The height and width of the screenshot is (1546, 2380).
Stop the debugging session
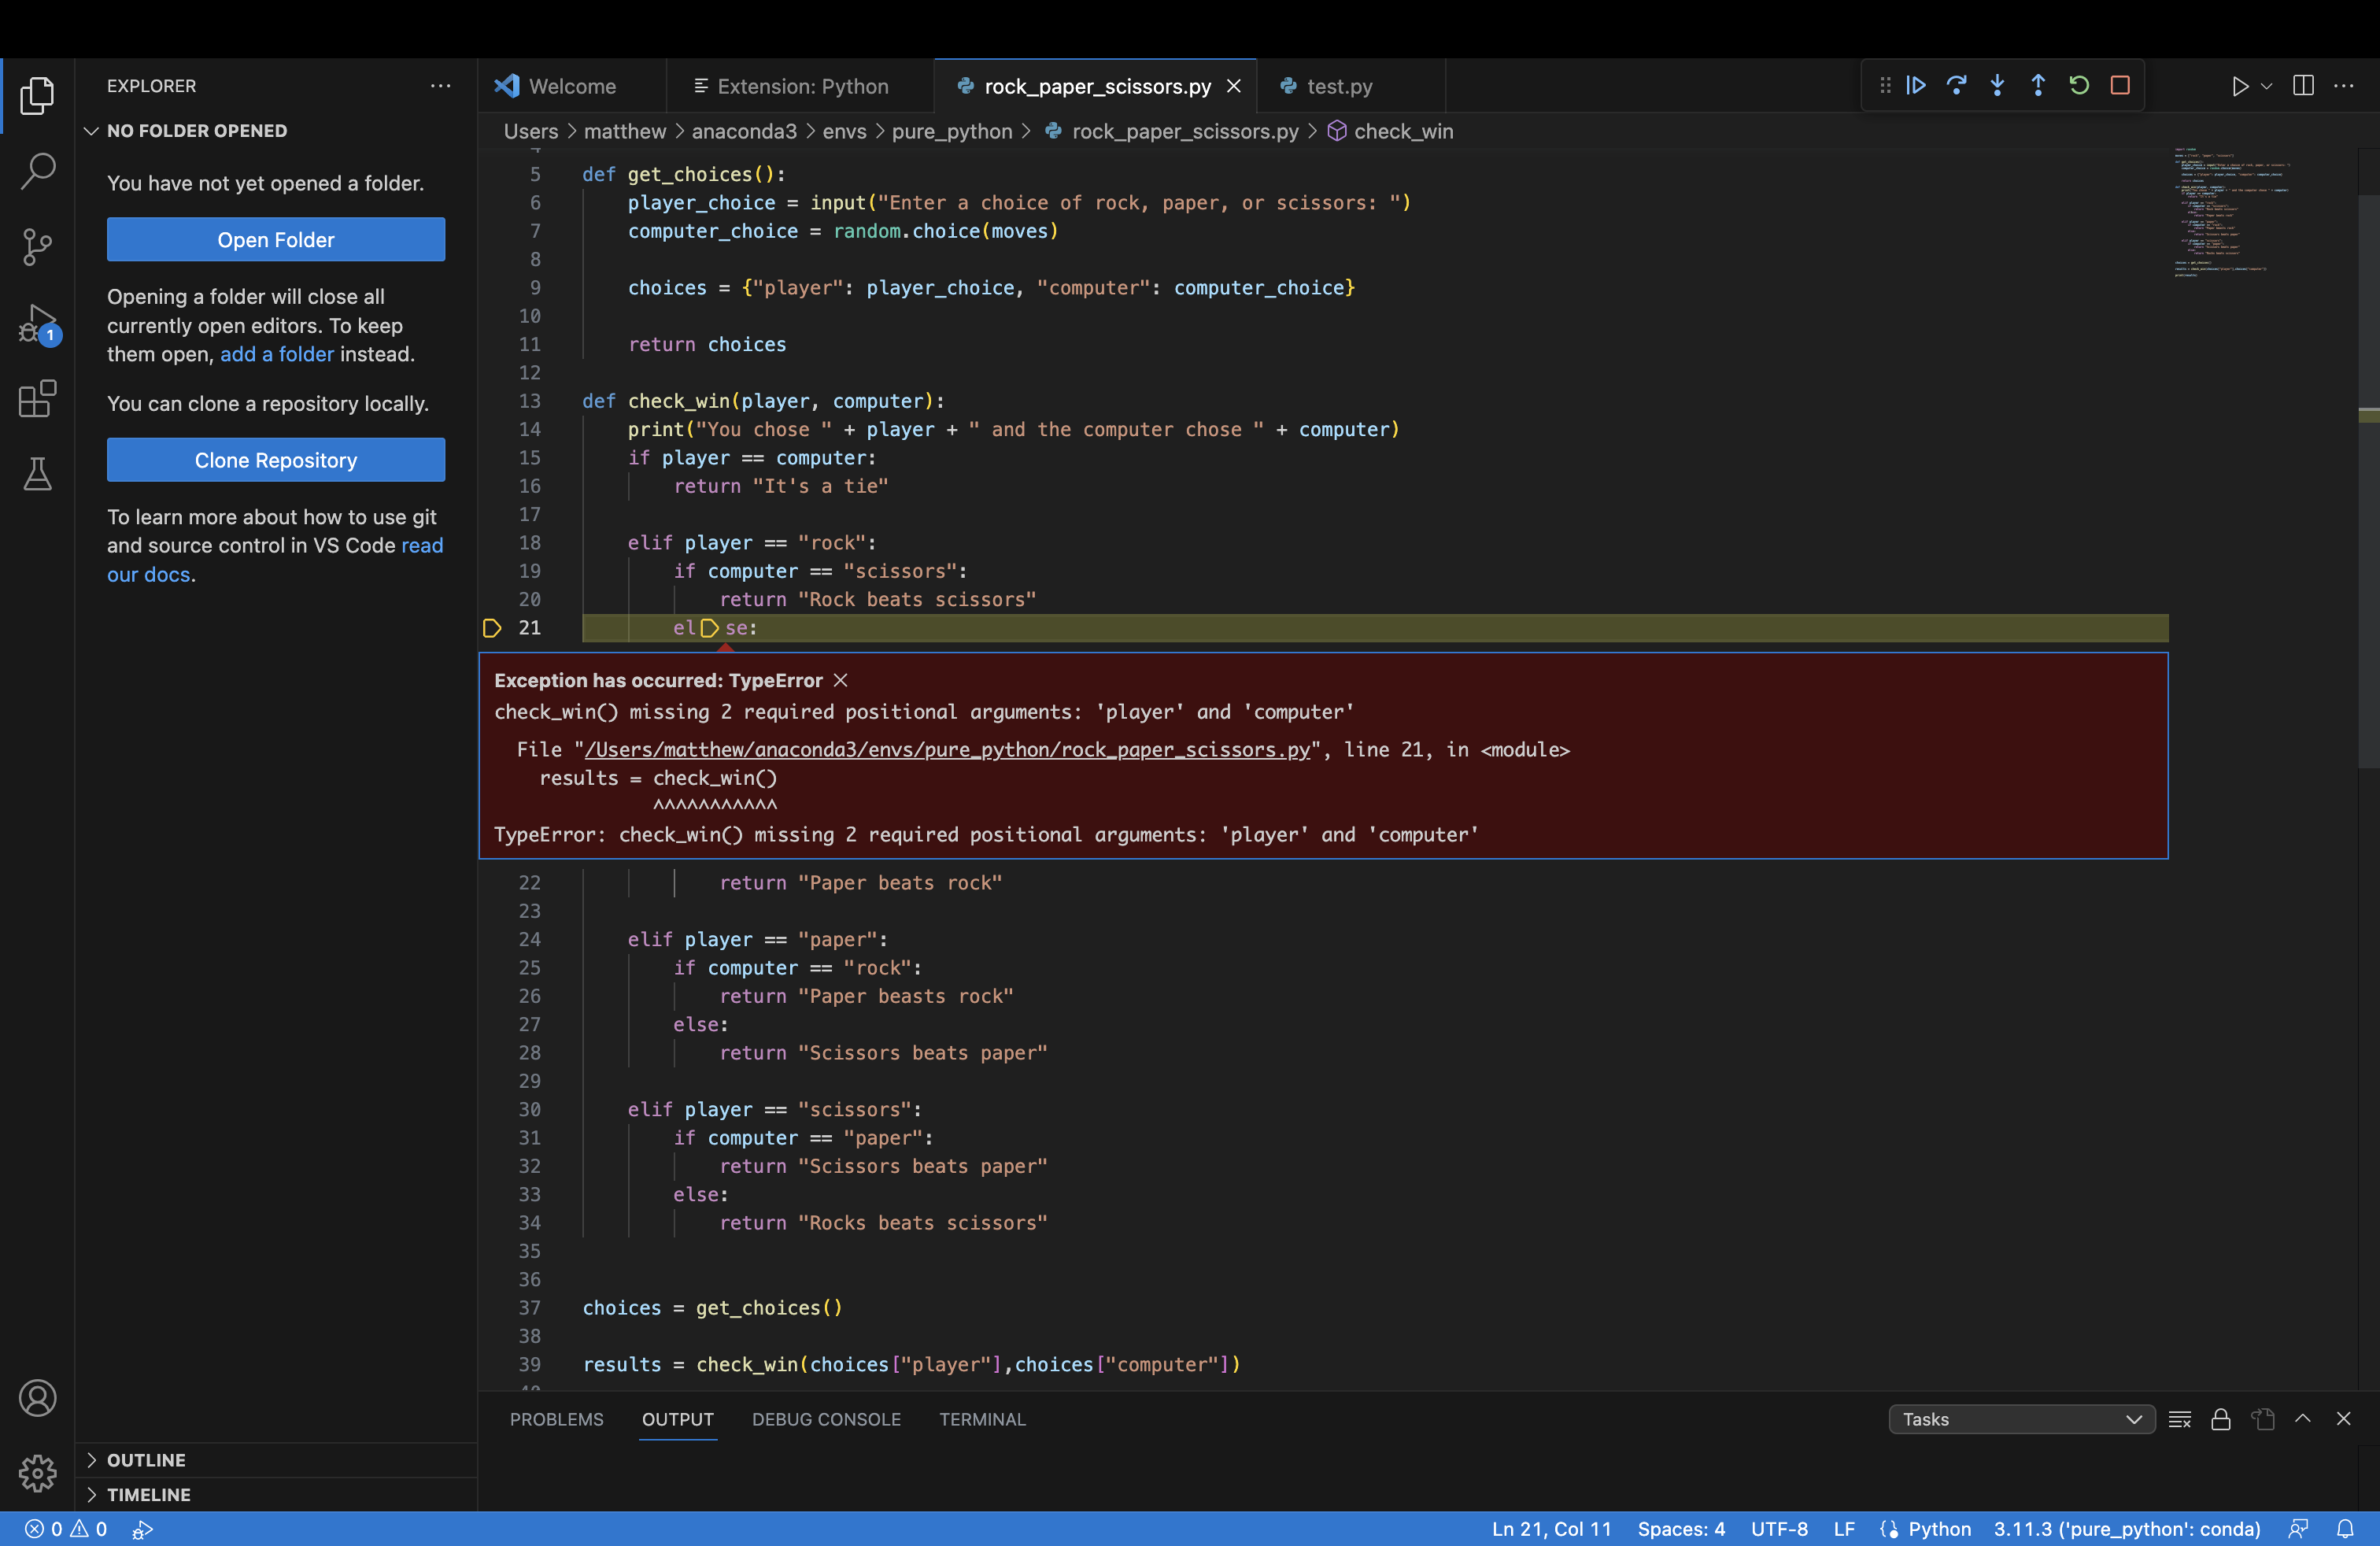click(x=2120, y=86)
